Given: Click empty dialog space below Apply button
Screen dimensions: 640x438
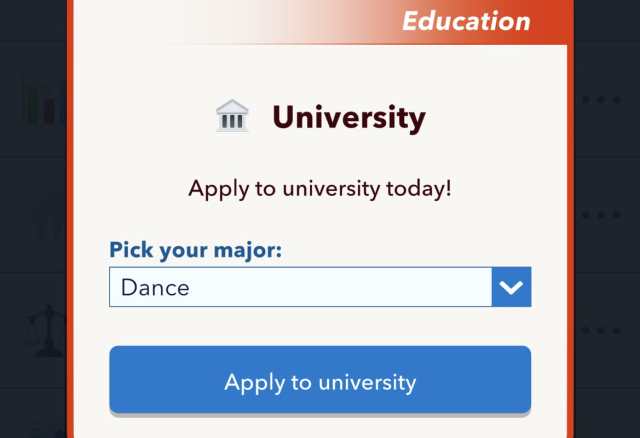Looking at the screenshot, I should (x=320, y=427).
